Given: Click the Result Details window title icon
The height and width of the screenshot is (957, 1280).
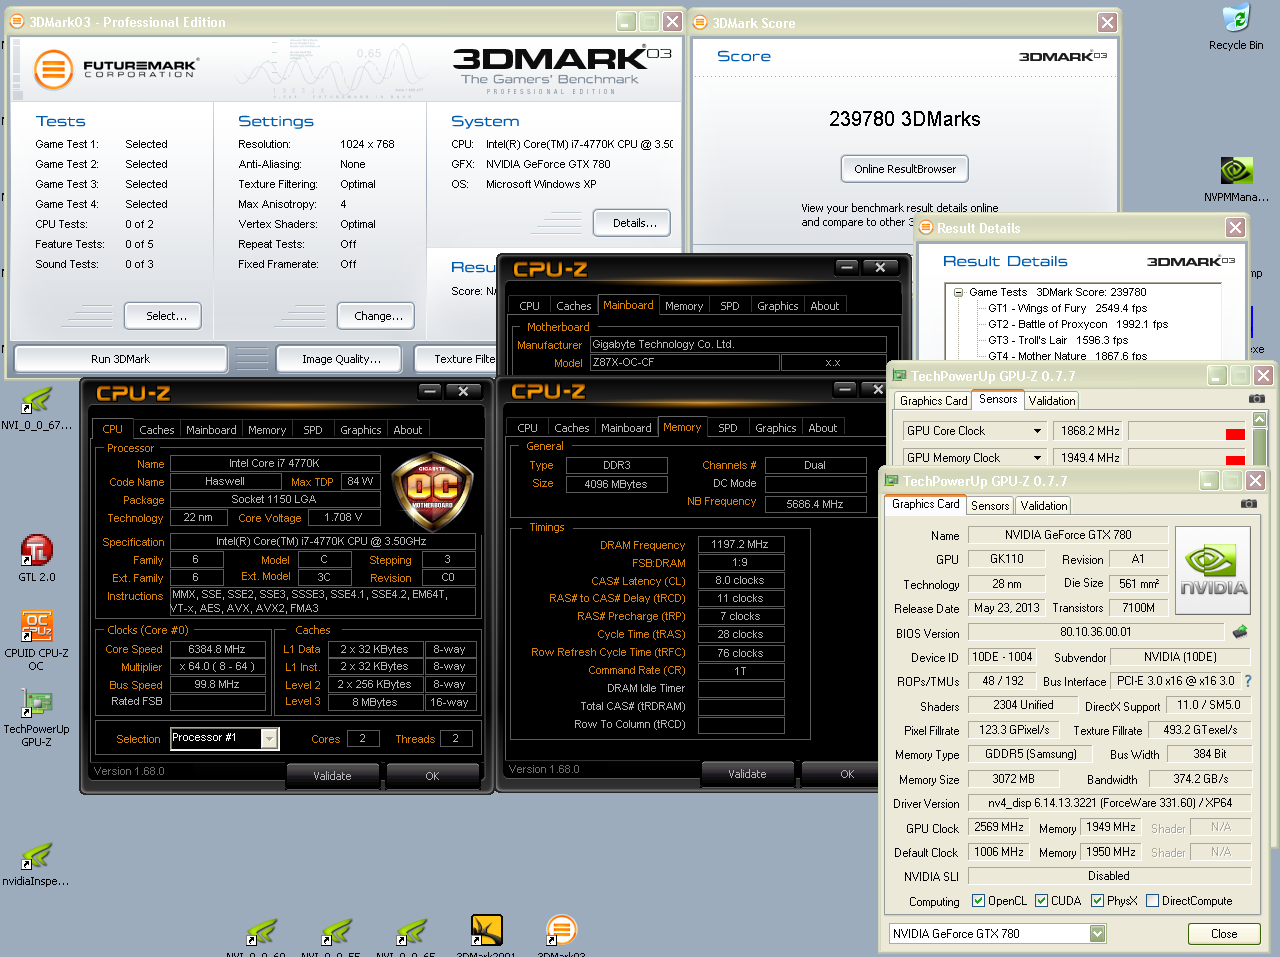Looking at the screenshot, I should [x=926, y=228].
